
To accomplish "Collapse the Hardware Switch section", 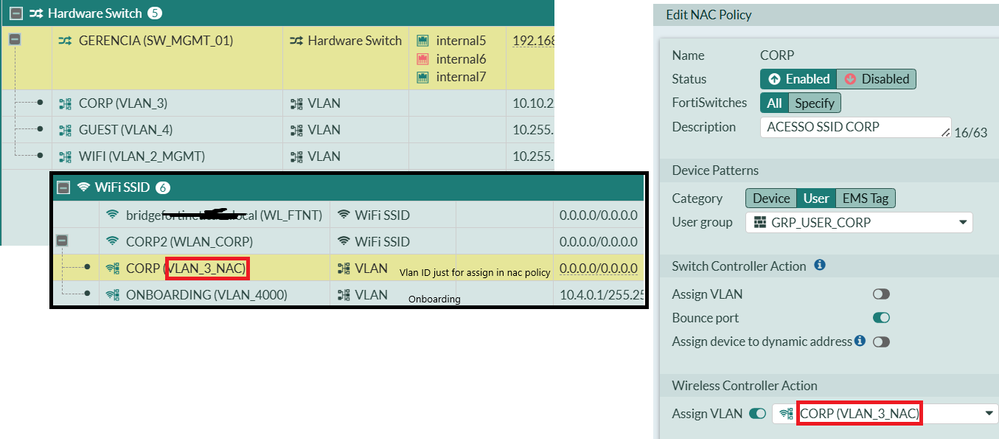I will click(x=16, y=12).
